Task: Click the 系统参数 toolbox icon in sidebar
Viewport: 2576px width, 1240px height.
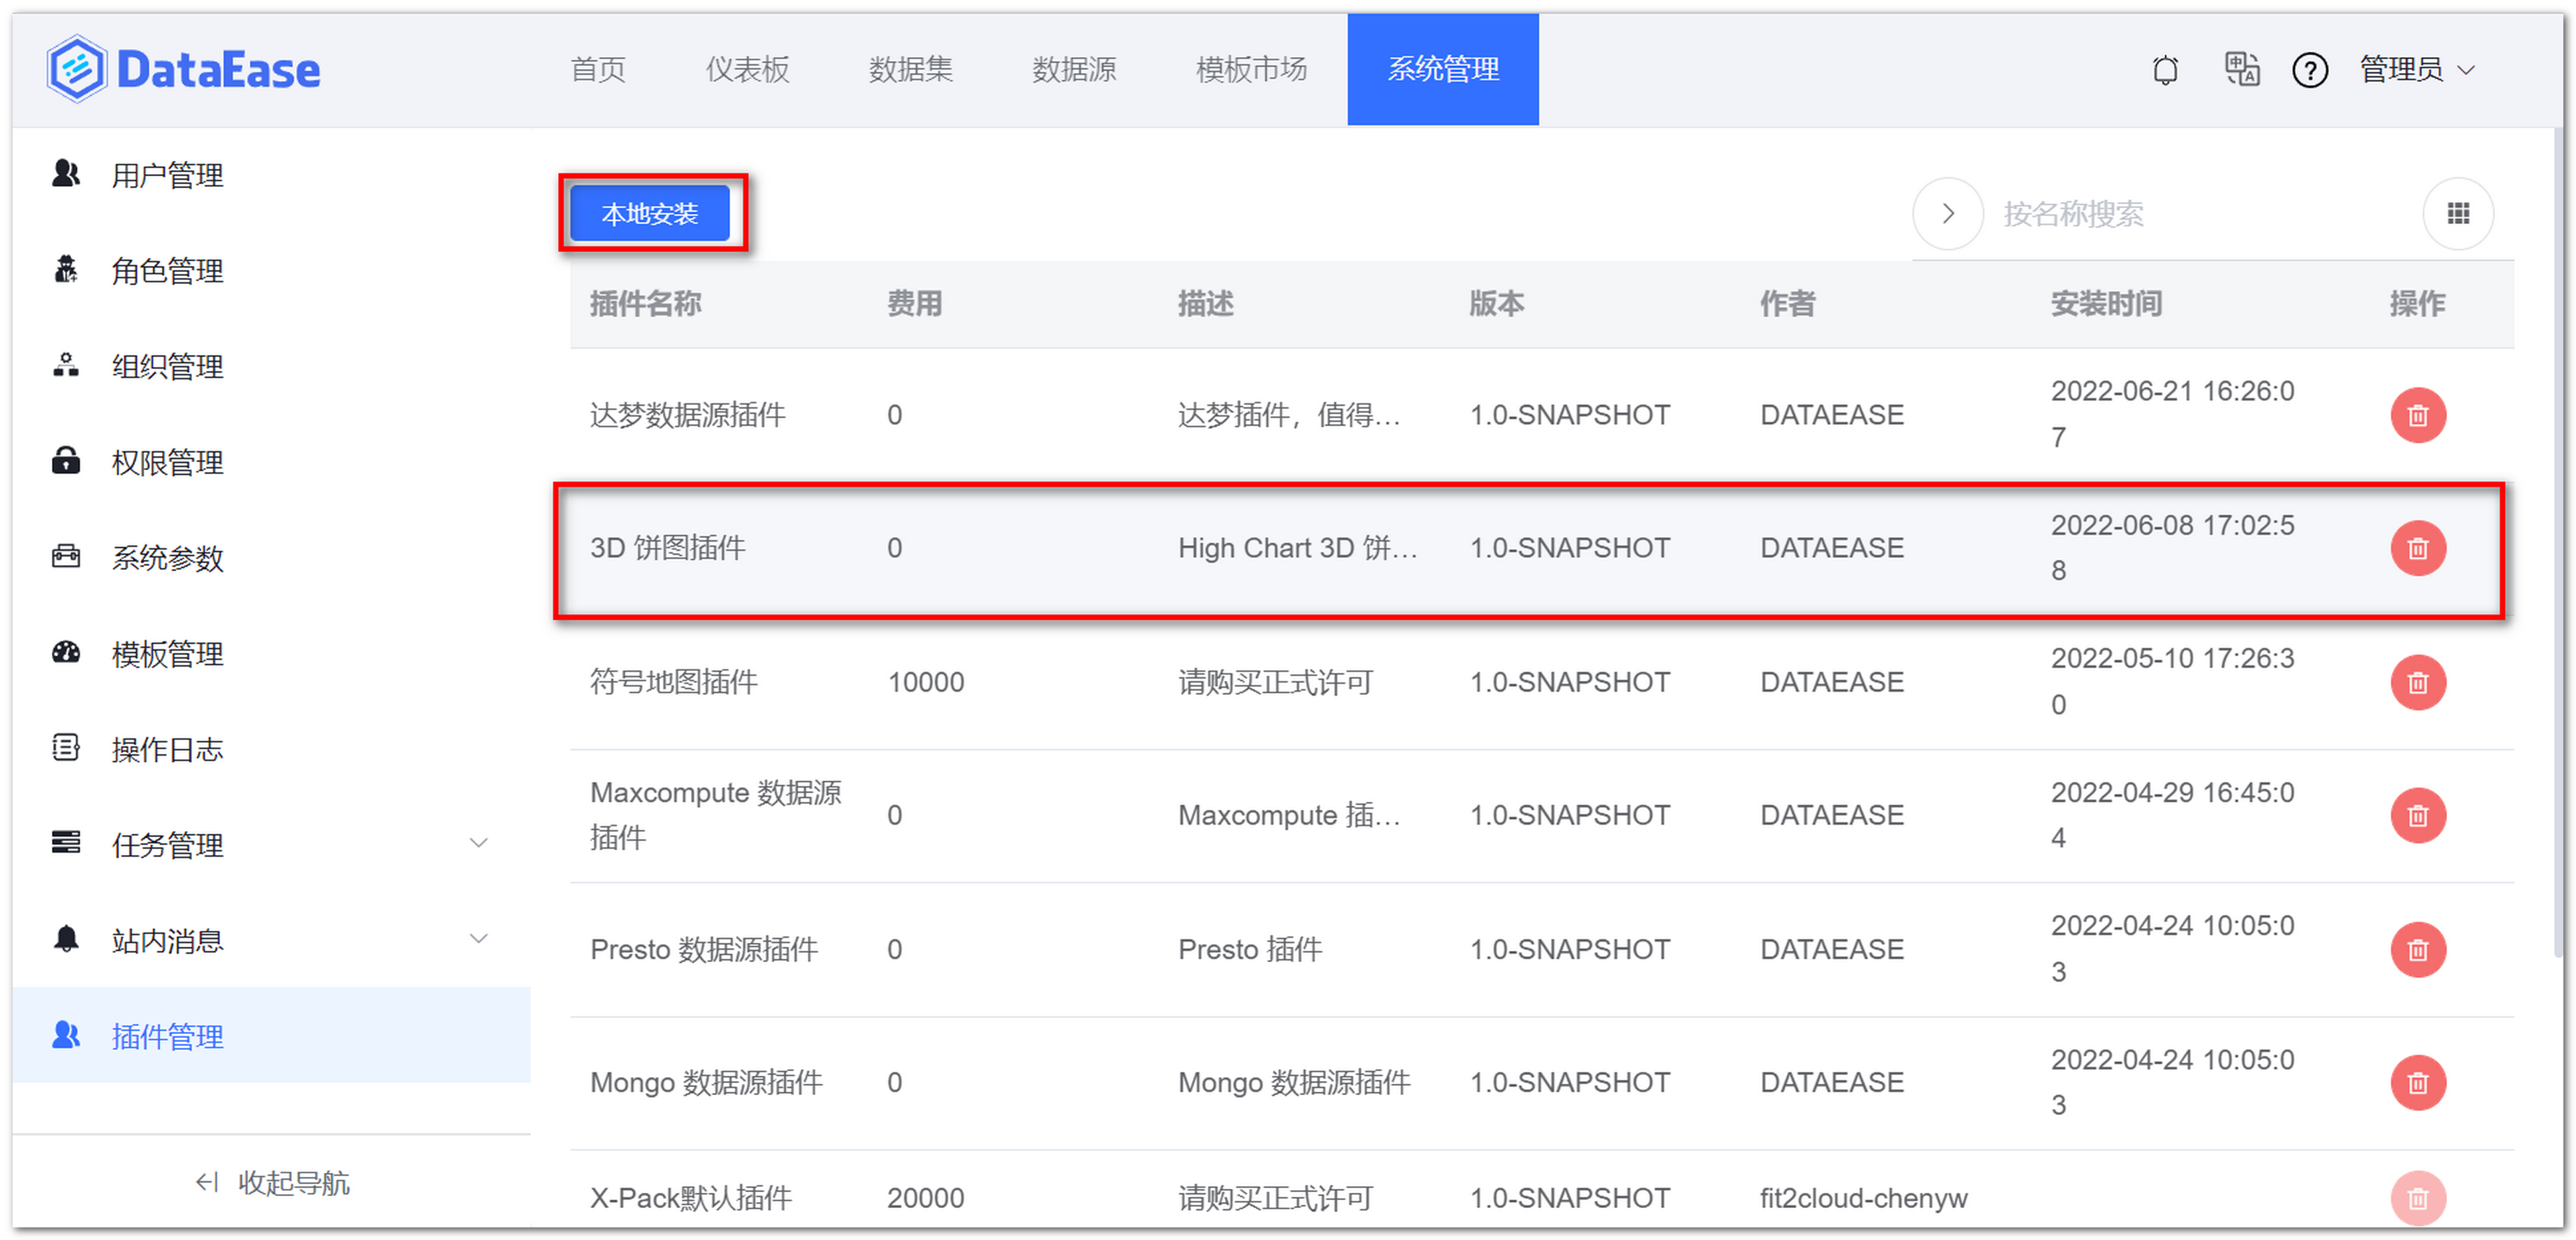Action: coord(65,556)
